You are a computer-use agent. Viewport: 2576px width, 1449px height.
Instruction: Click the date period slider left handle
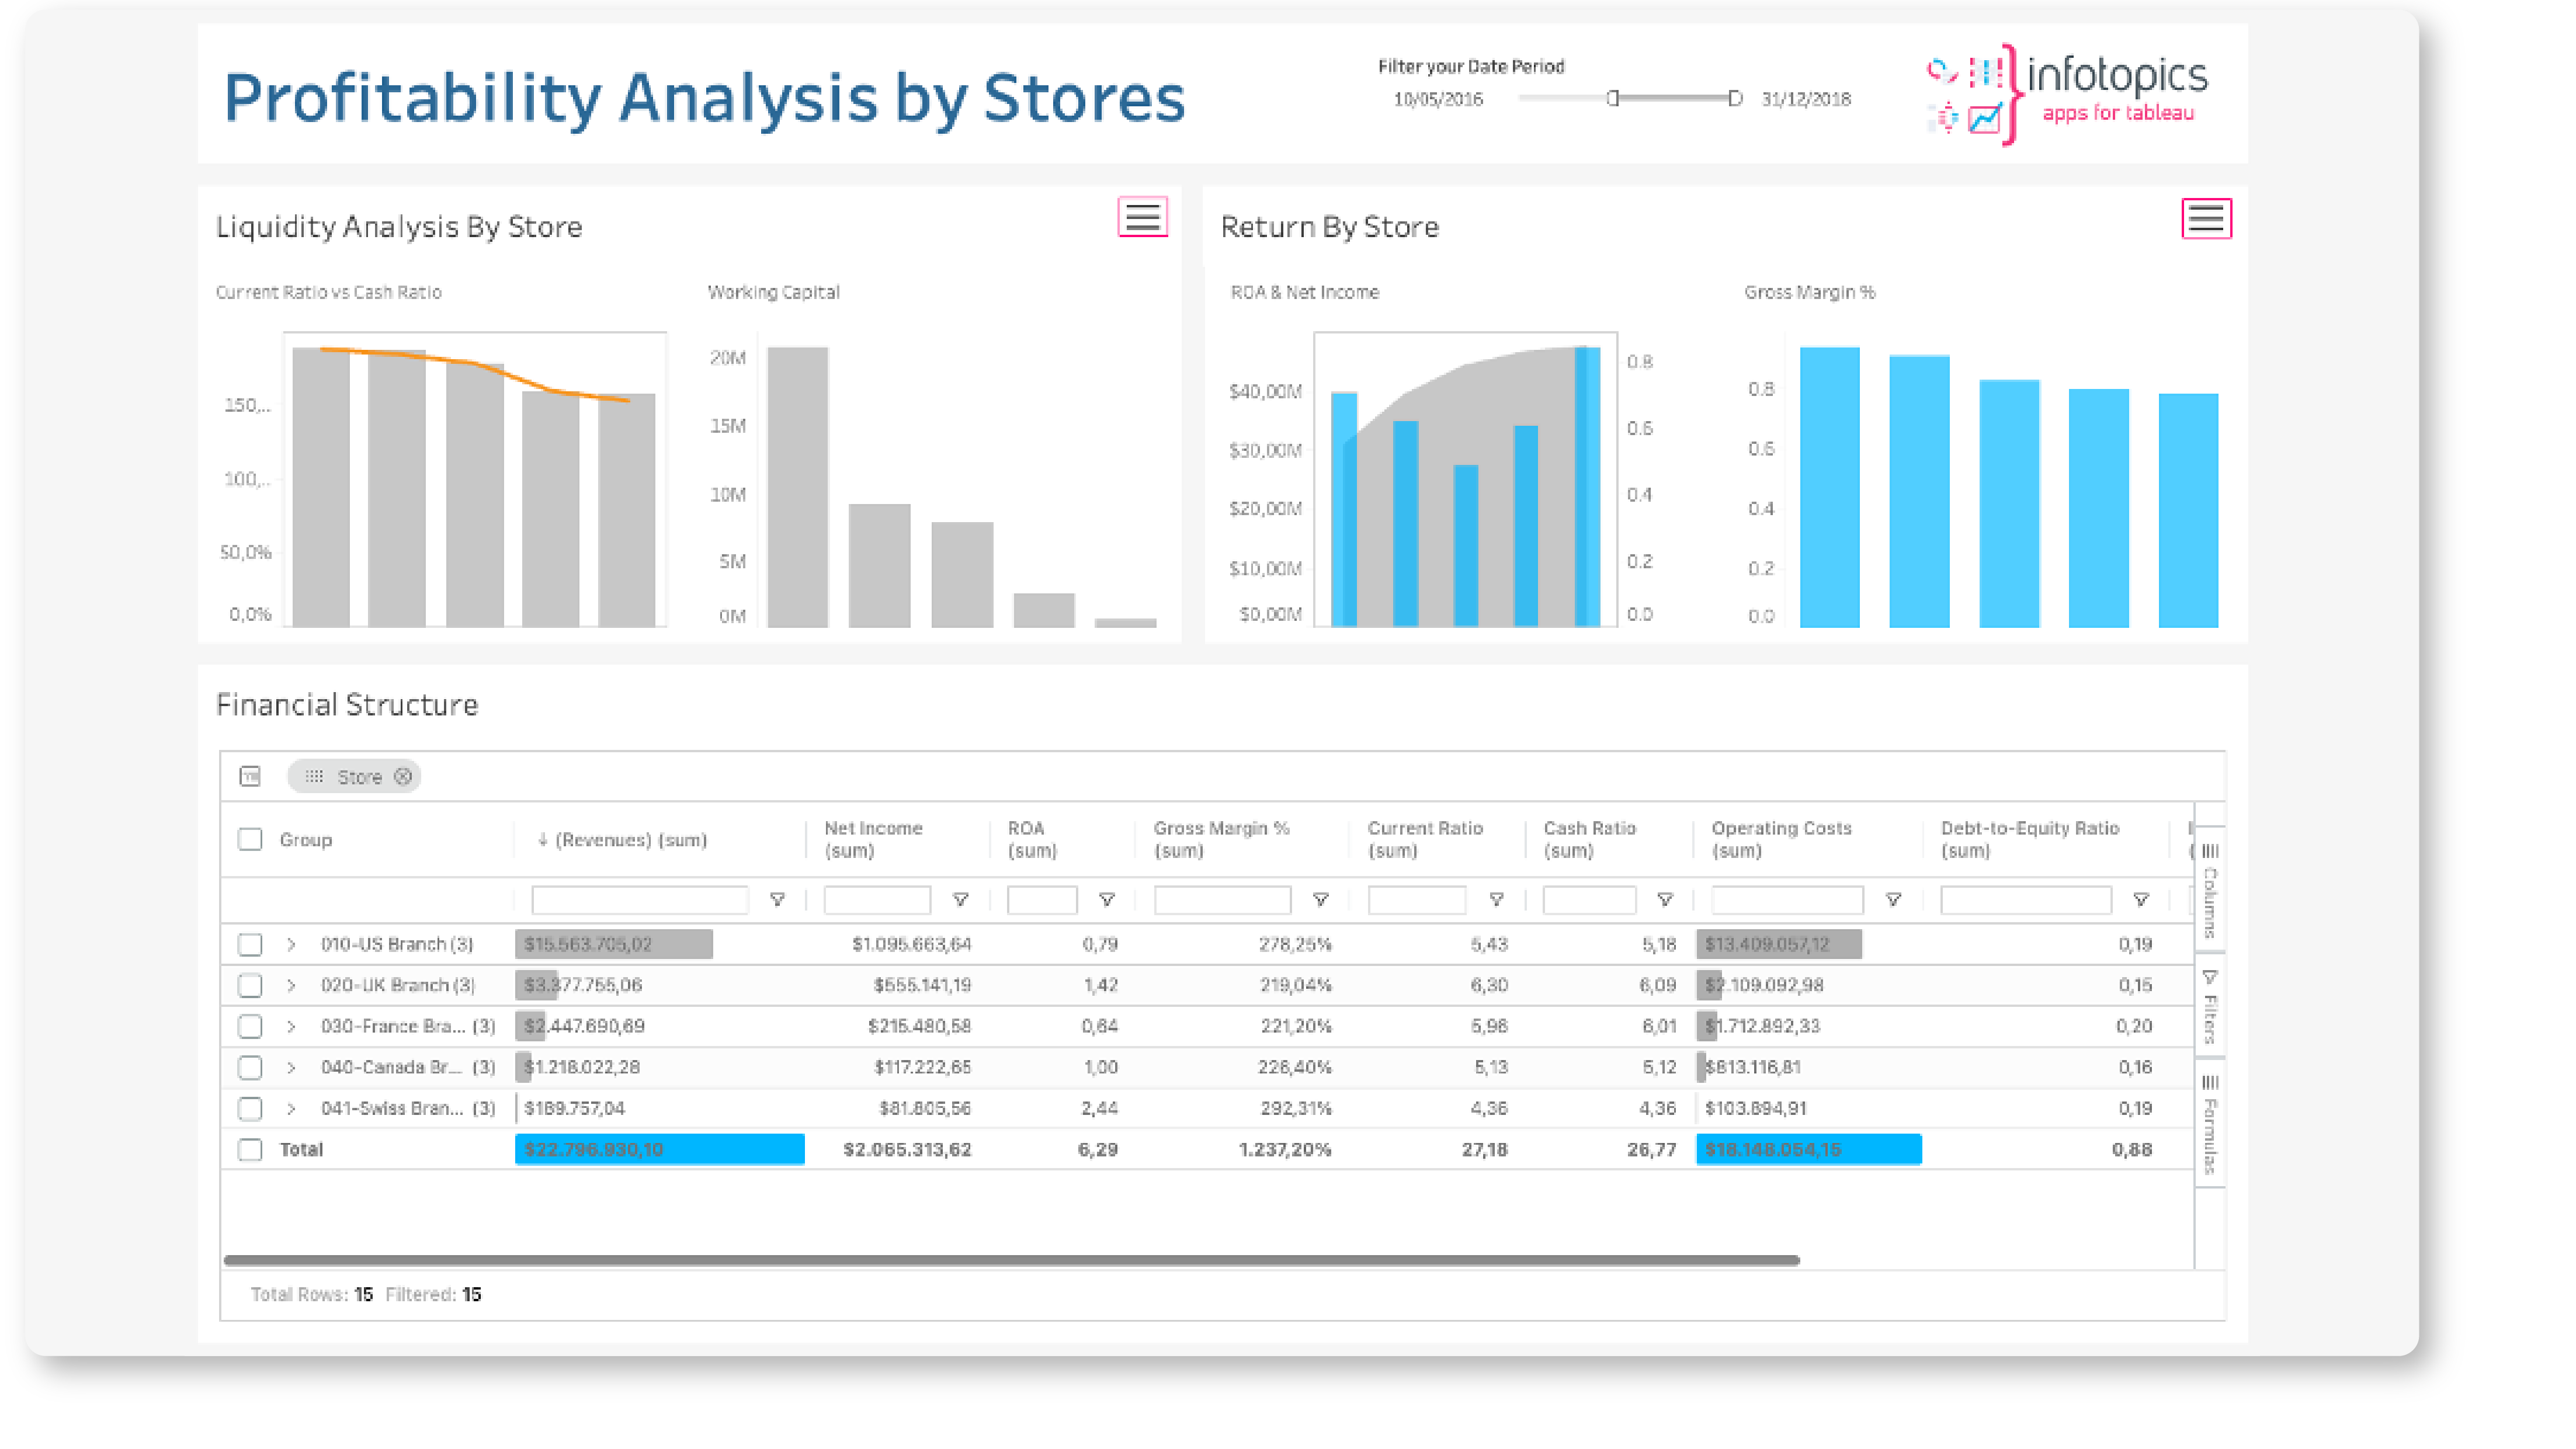click(x=1612, y=98)
